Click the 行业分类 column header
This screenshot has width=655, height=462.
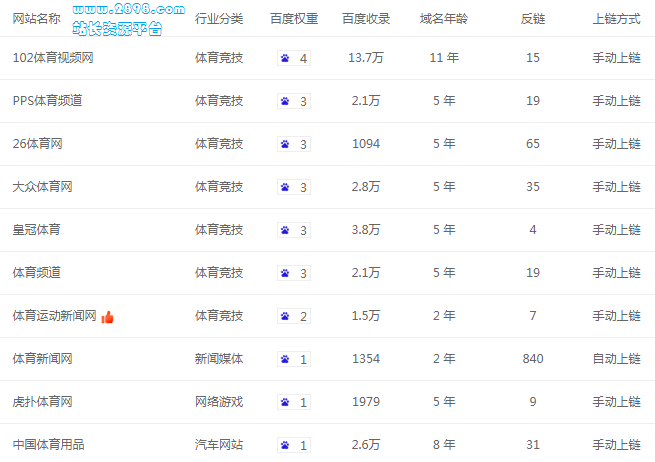219,19
